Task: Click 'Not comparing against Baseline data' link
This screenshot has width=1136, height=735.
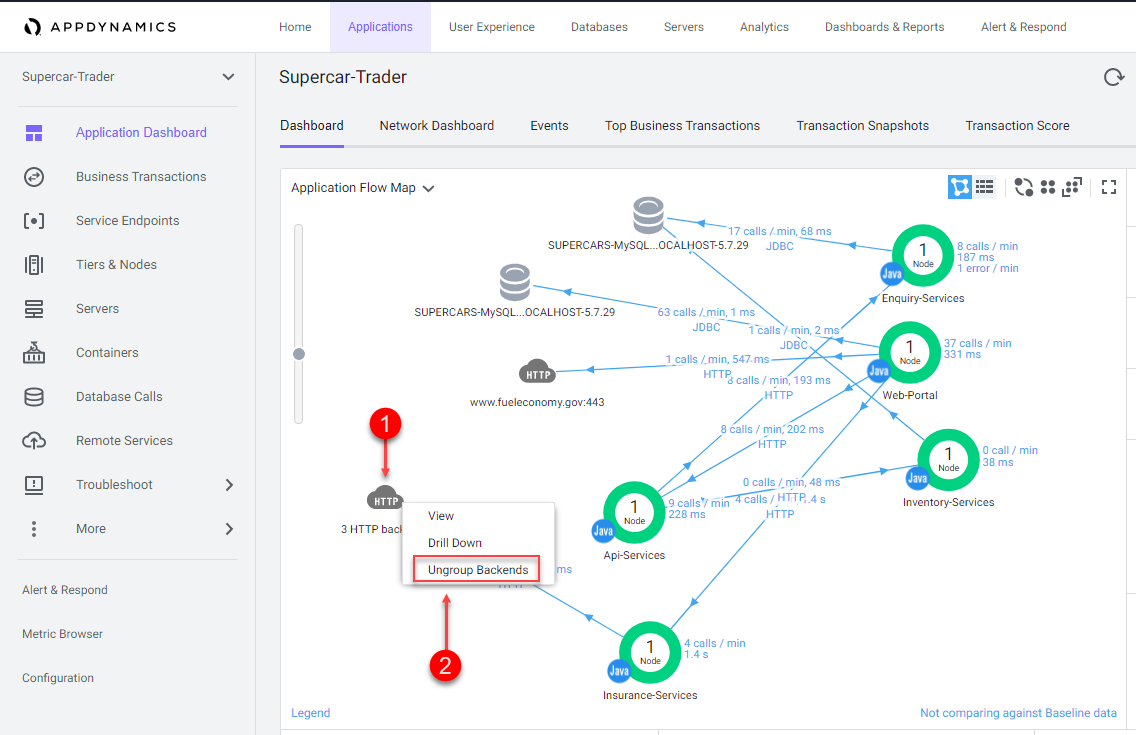Action: pyautogui.click(x=1019, y=713)
